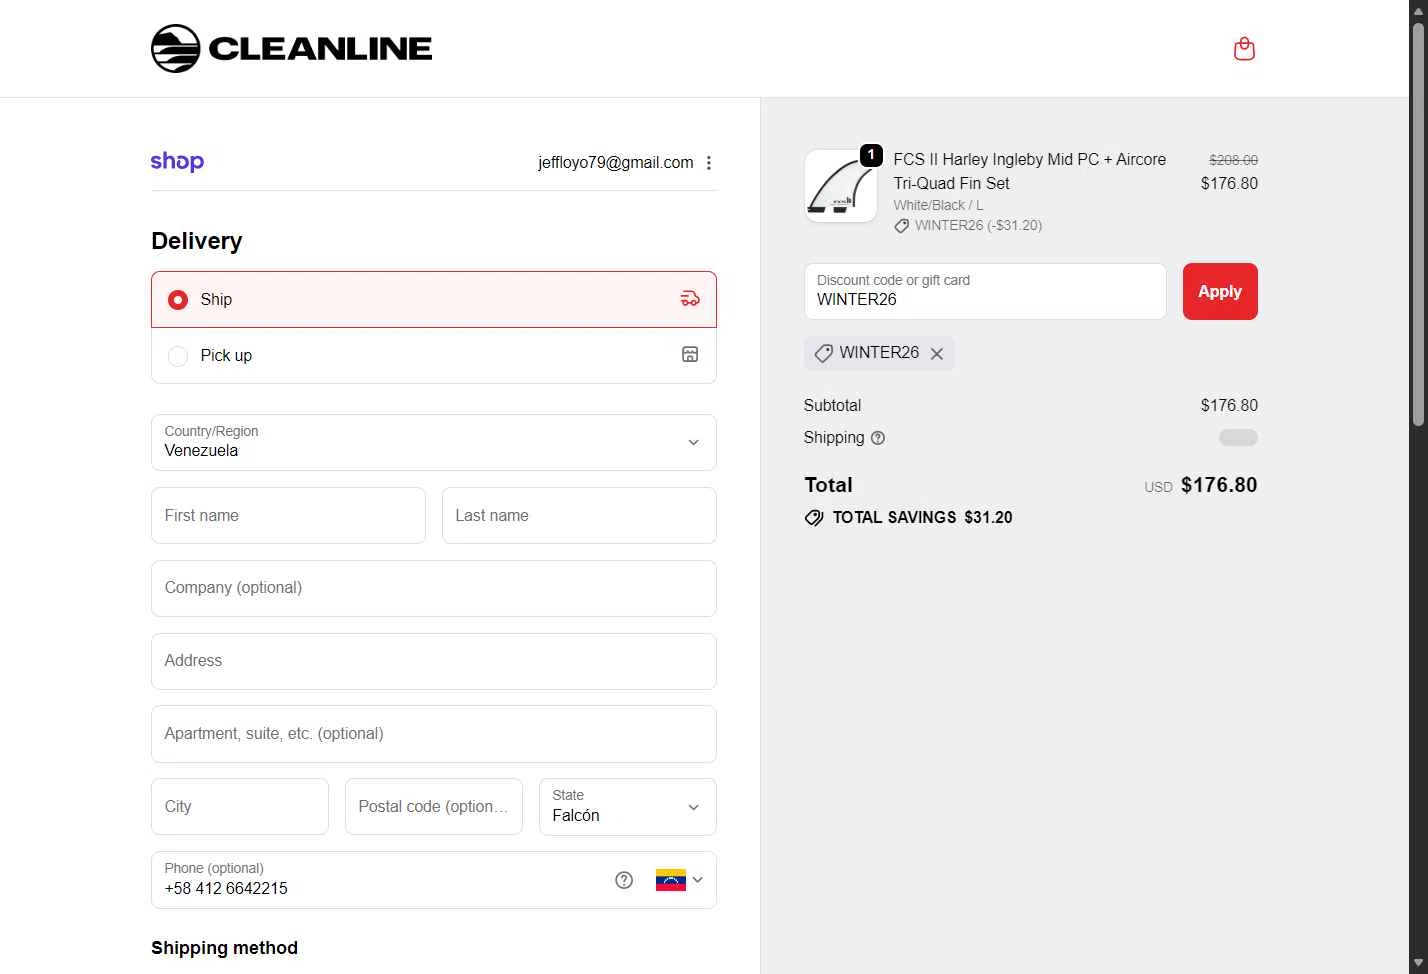This screenshot has height=974, width=1428.
Task: Click the jeffloyo79@gmail.com email text
Action: tap(615, 163)
